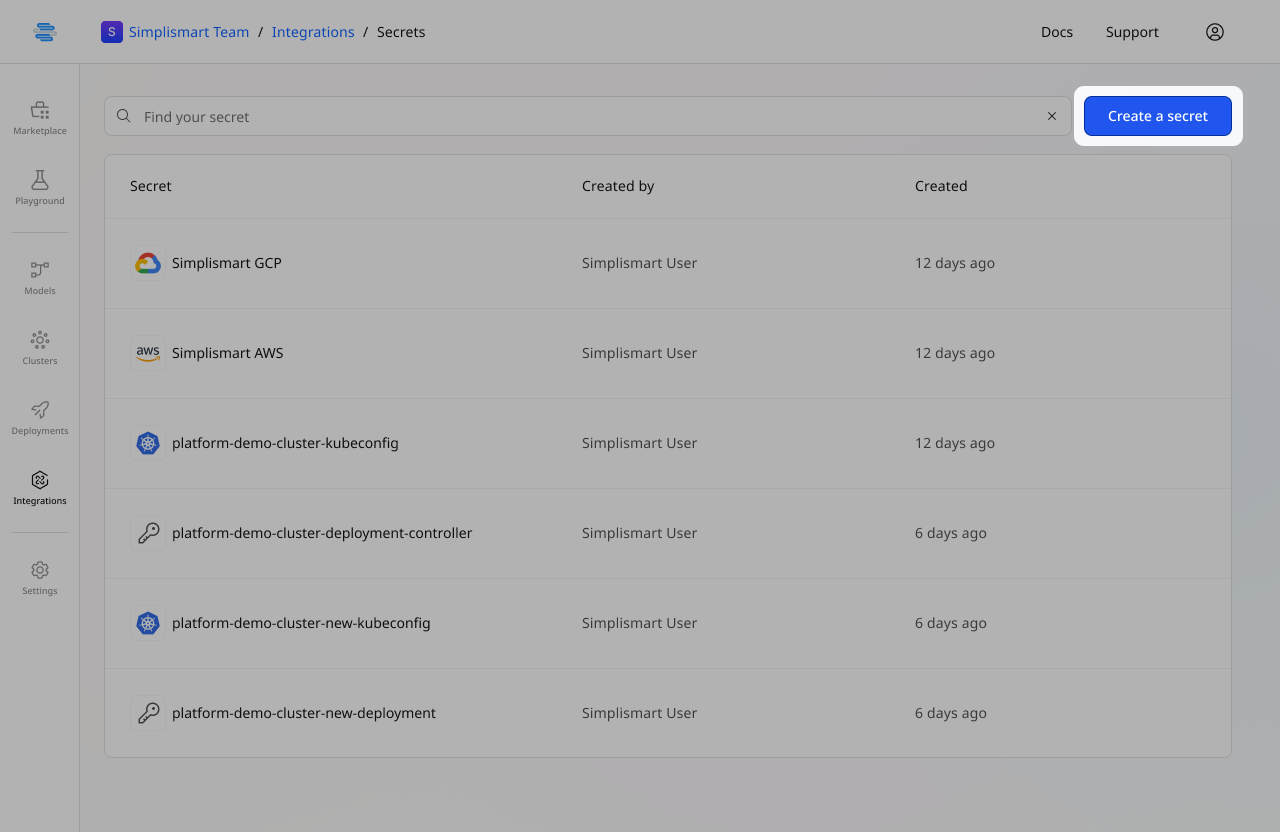Click 6 days ago in platform-demo-cluster-new-deployment row
Screen dimensions: 1280x832
[951, 713]
